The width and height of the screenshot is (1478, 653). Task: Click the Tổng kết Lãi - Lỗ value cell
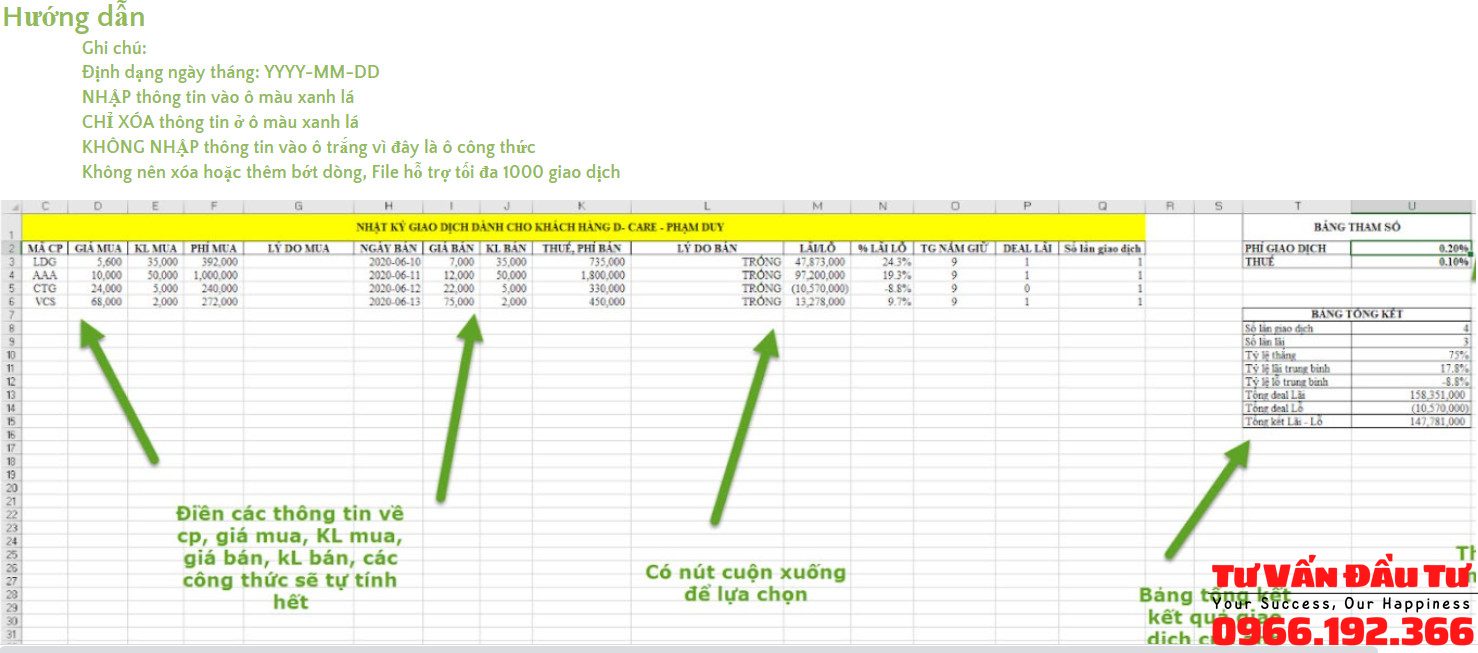click(x=1410, y=422)
